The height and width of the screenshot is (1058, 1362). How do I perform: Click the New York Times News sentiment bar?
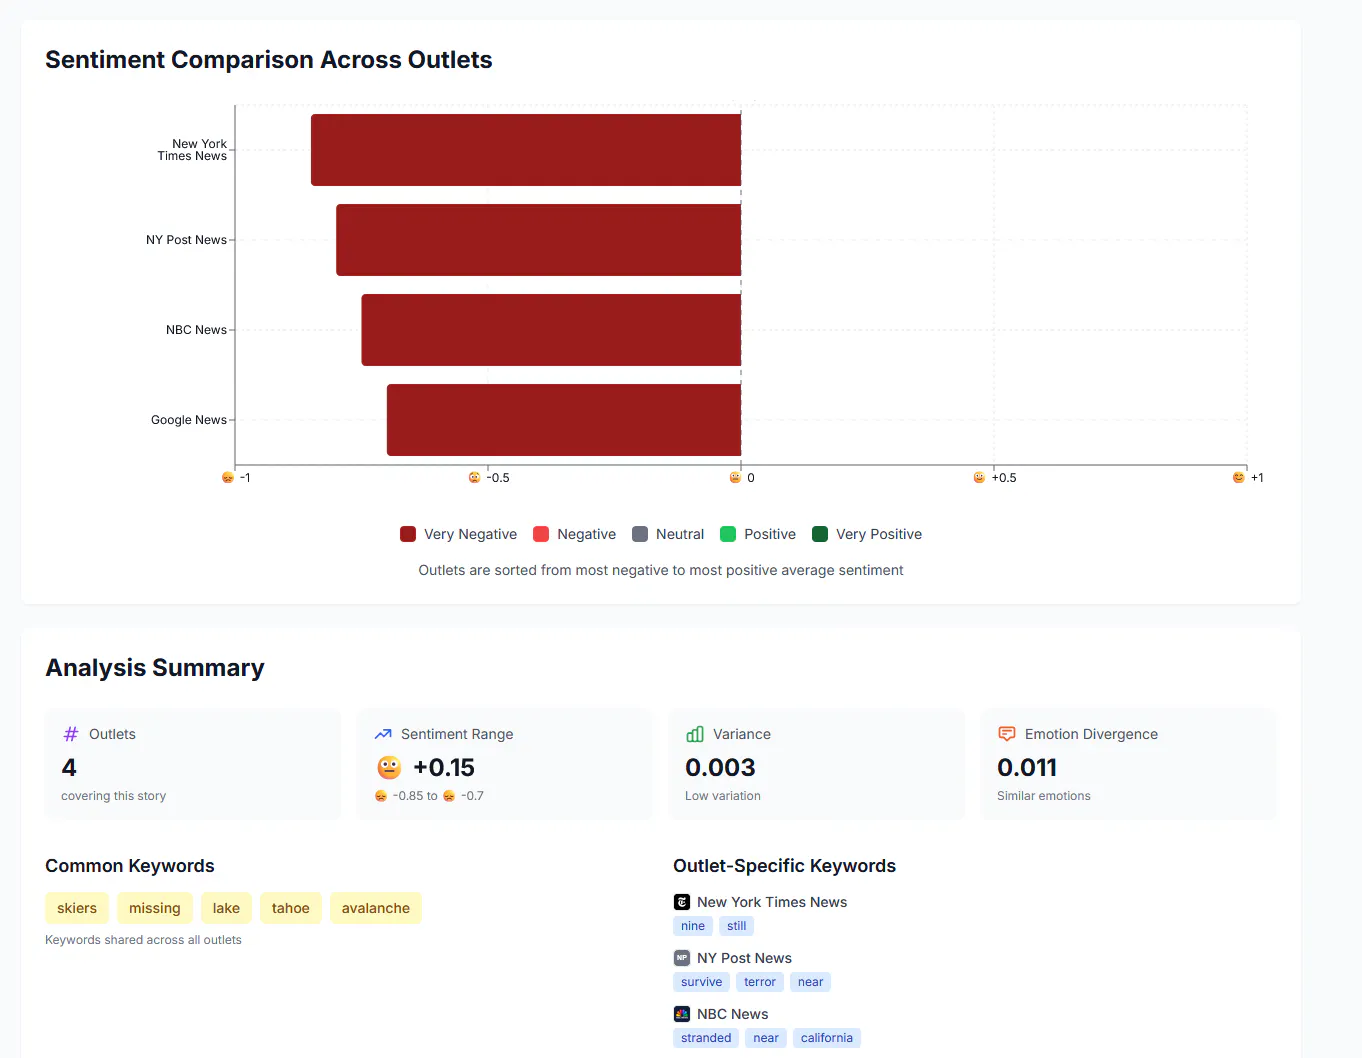pos(526,150)
